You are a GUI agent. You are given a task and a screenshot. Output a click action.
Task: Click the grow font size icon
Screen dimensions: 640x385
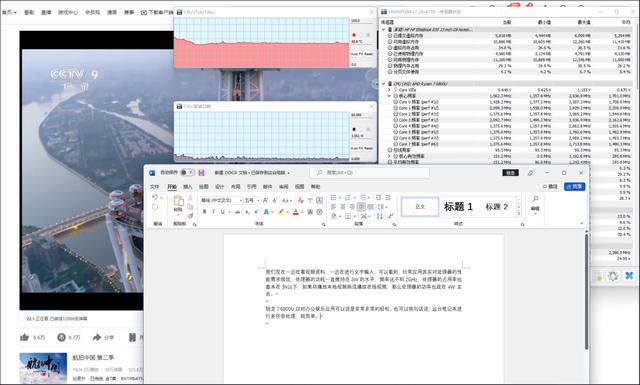point(265,200)
